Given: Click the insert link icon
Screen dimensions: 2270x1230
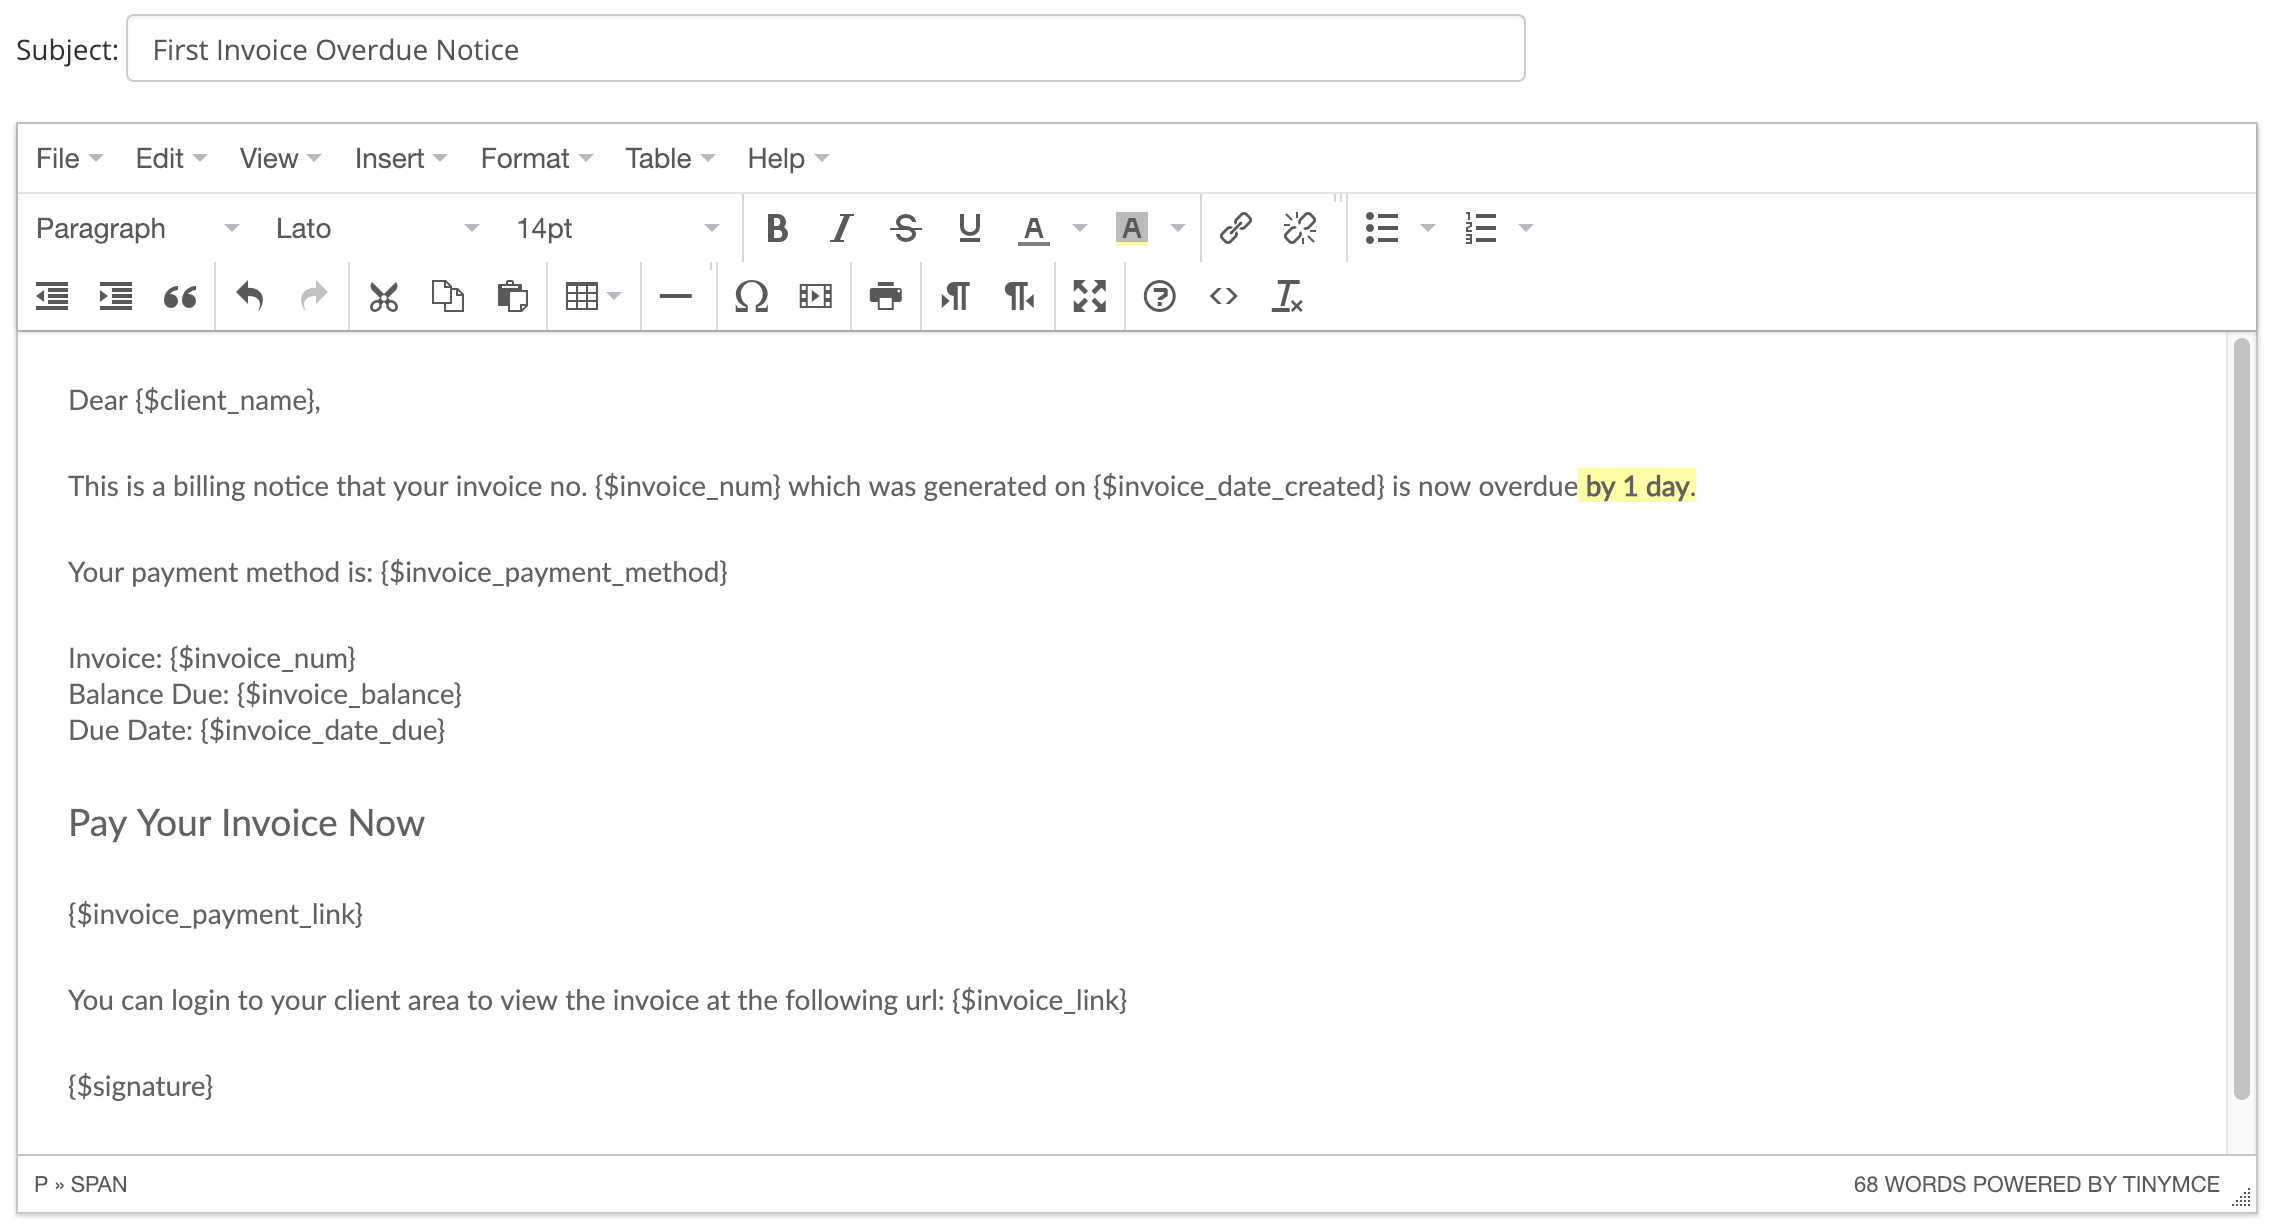Looking at the screenshot, I should tap(1235, 228).
